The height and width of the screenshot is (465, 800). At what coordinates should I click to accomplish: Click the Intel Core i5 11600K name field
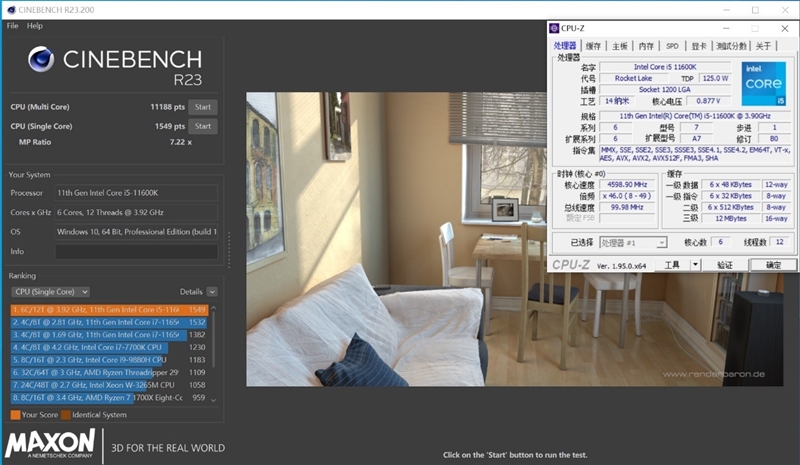tap(665, 67)
